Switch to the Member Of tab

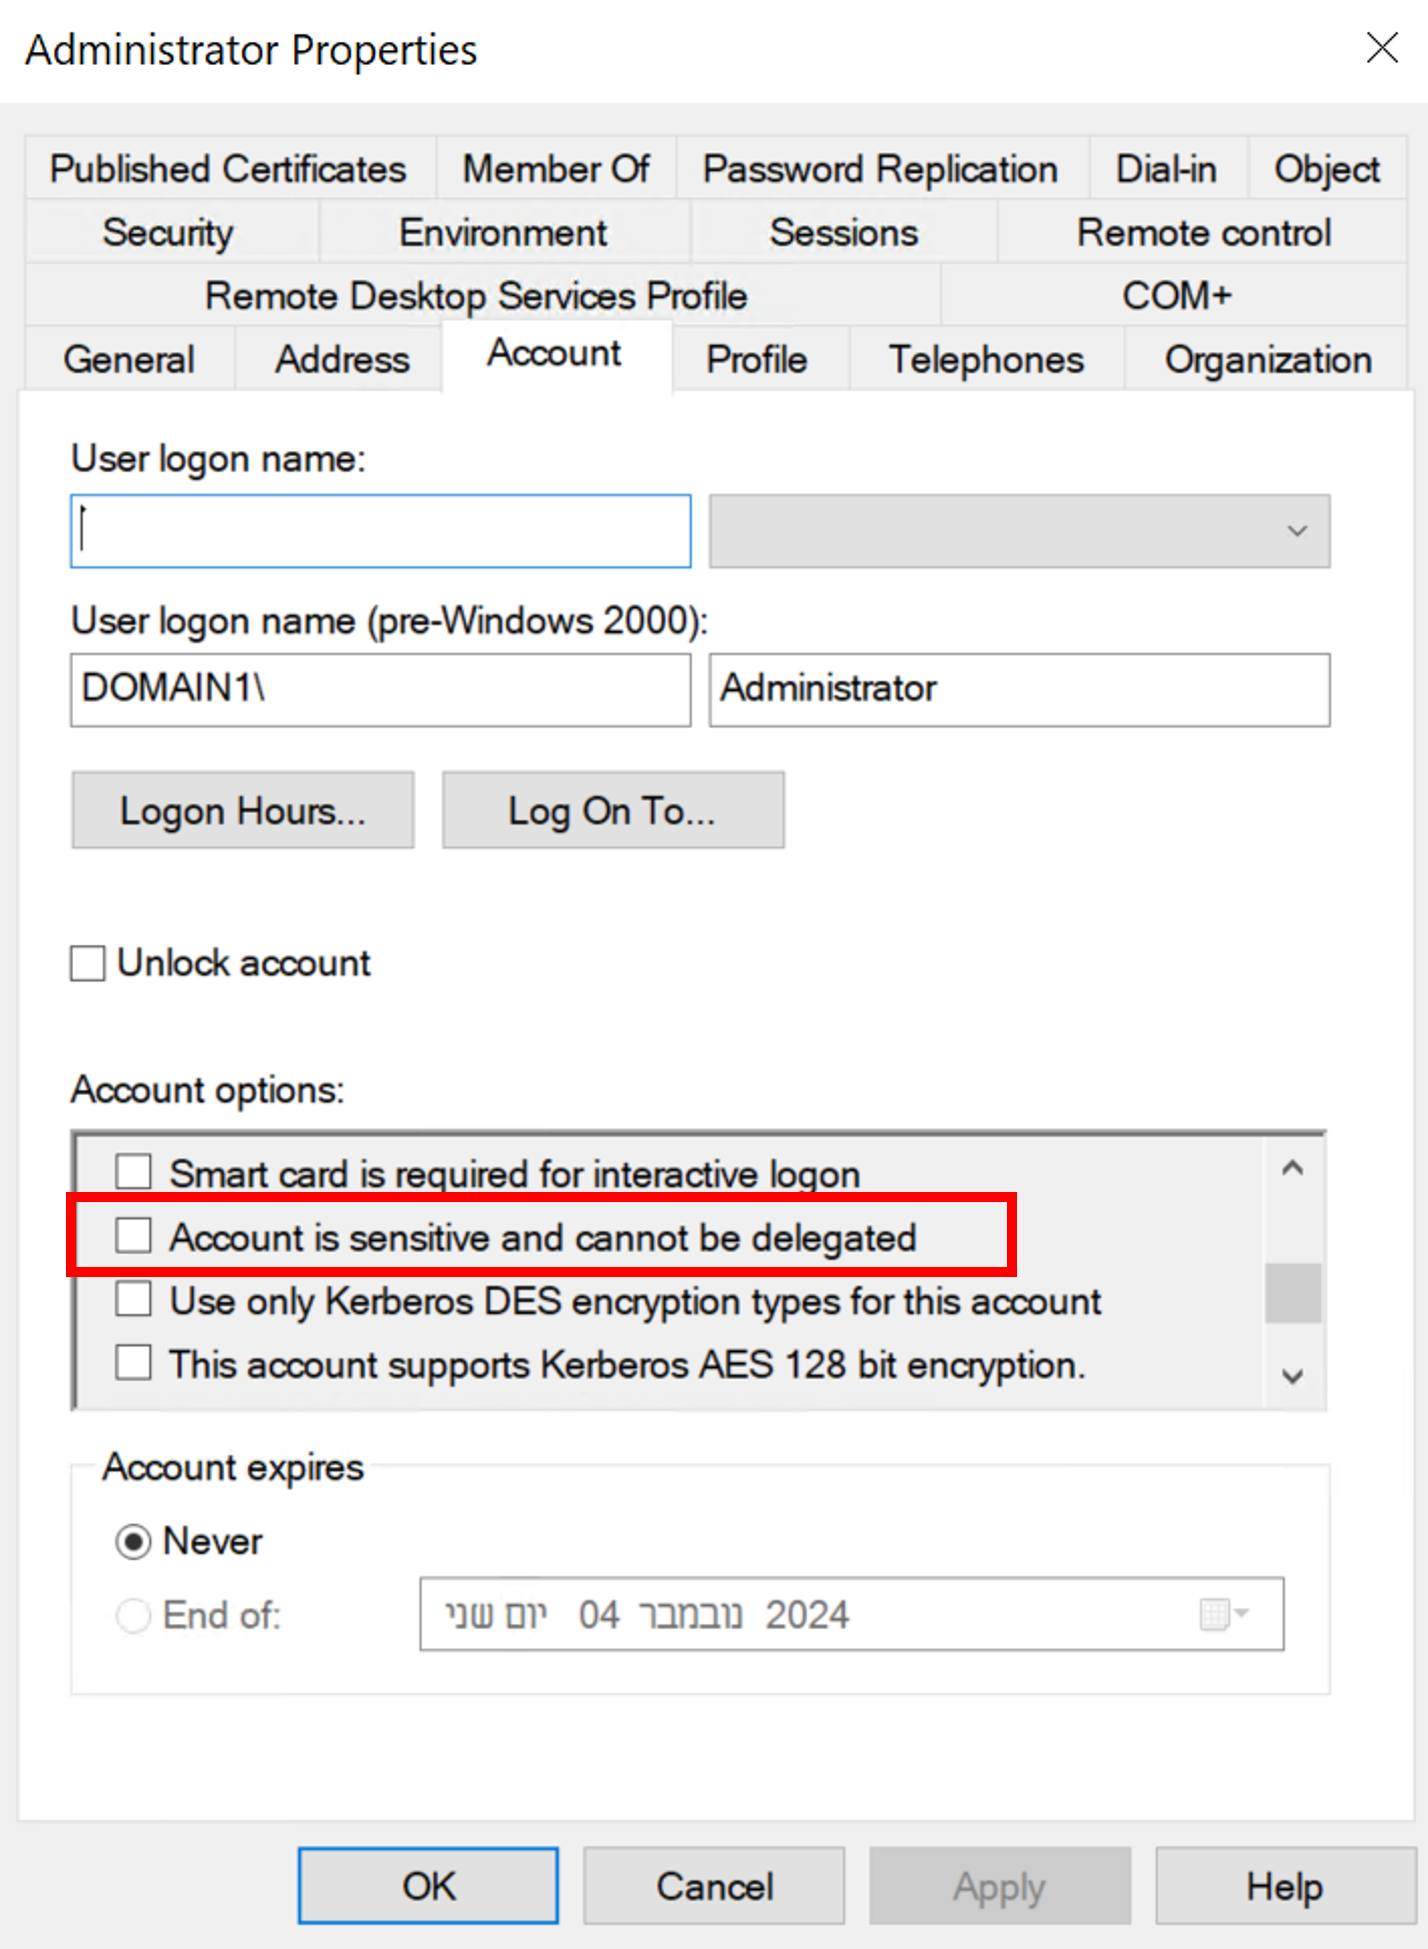pyautogui.click(x=556, y=169)
